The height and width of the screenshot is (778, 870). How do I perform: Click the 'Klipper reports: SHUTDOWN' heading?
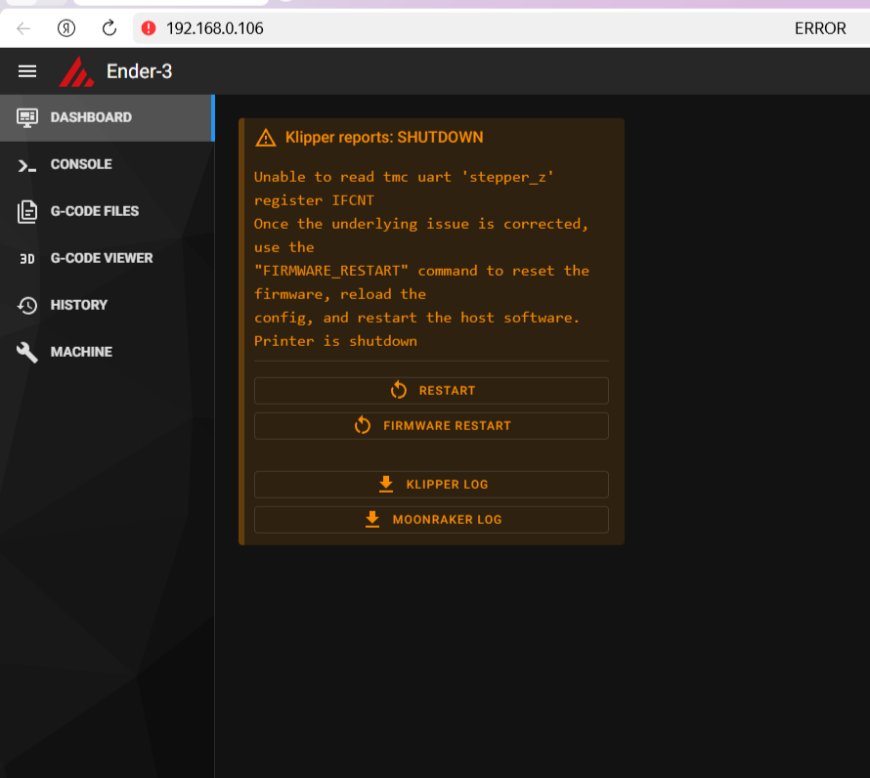384,138
